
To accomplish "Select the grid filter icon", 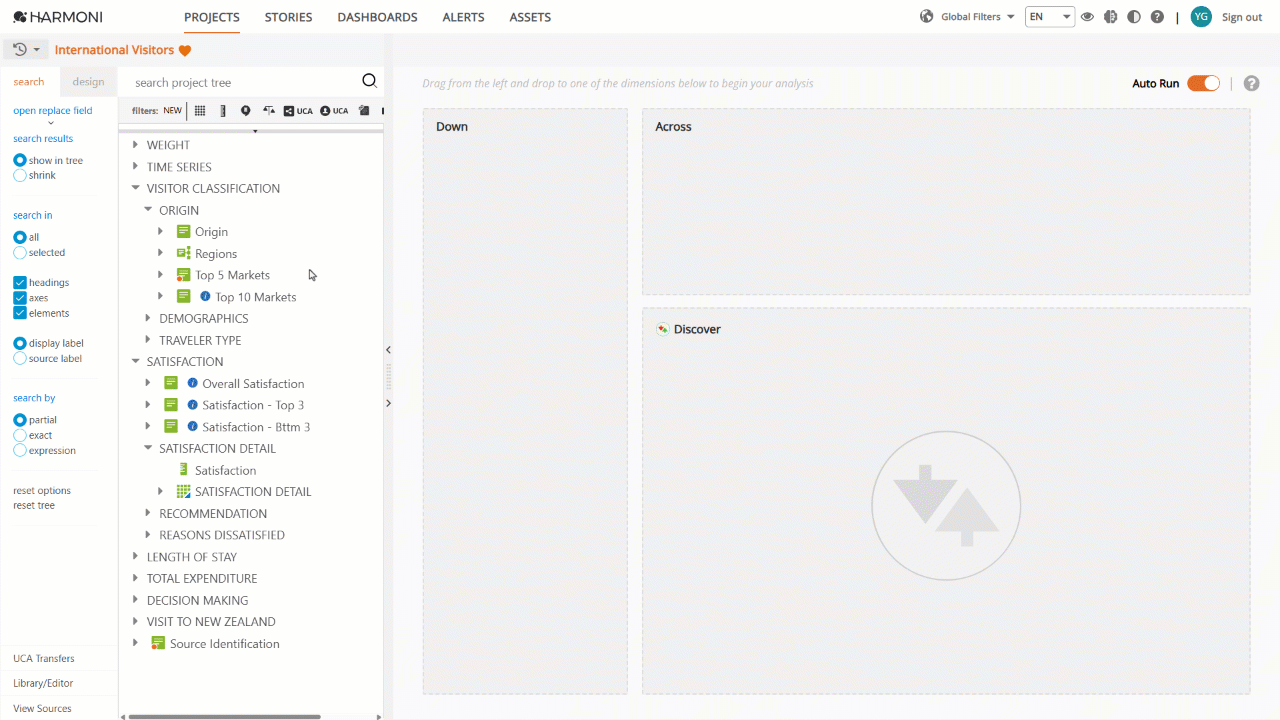I will click(x=200, y=111).
